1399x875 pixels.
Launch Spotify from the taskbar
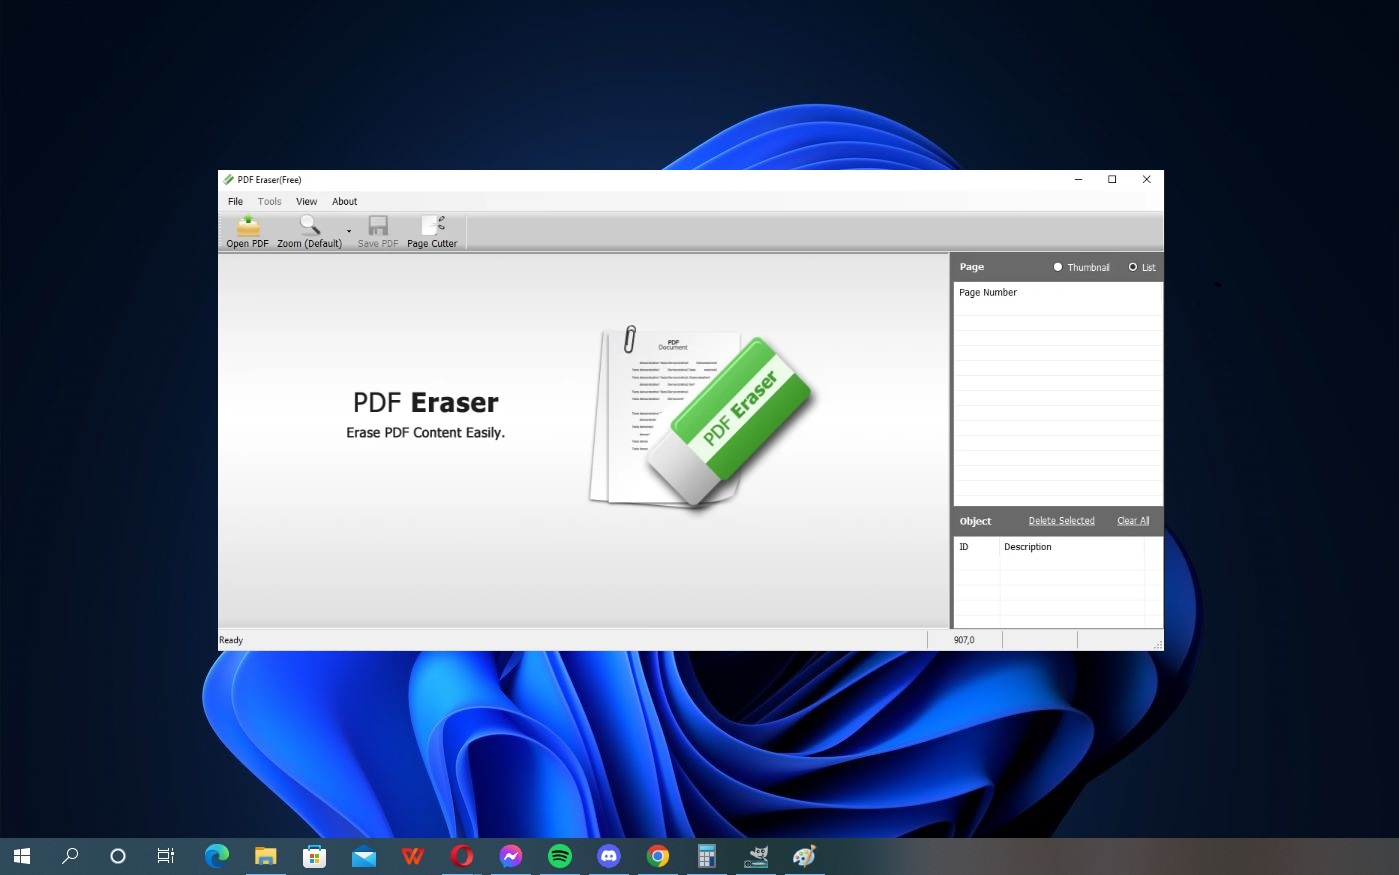tap(560, 856)
